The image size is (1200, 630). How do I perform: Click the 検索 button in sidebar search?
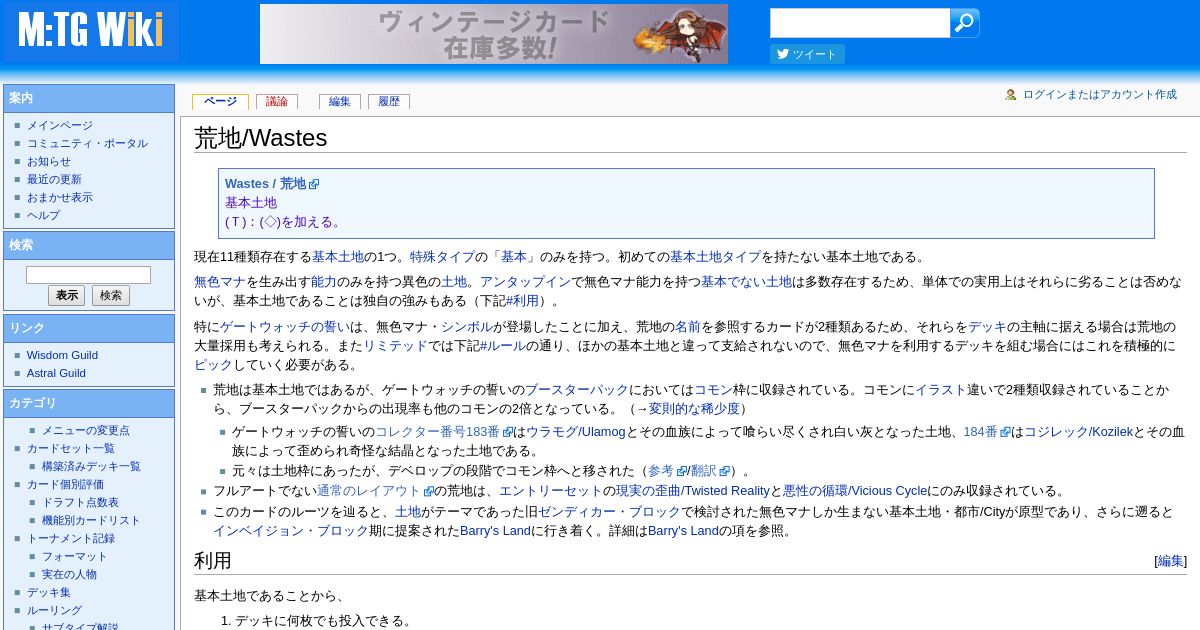click(111, 296)
